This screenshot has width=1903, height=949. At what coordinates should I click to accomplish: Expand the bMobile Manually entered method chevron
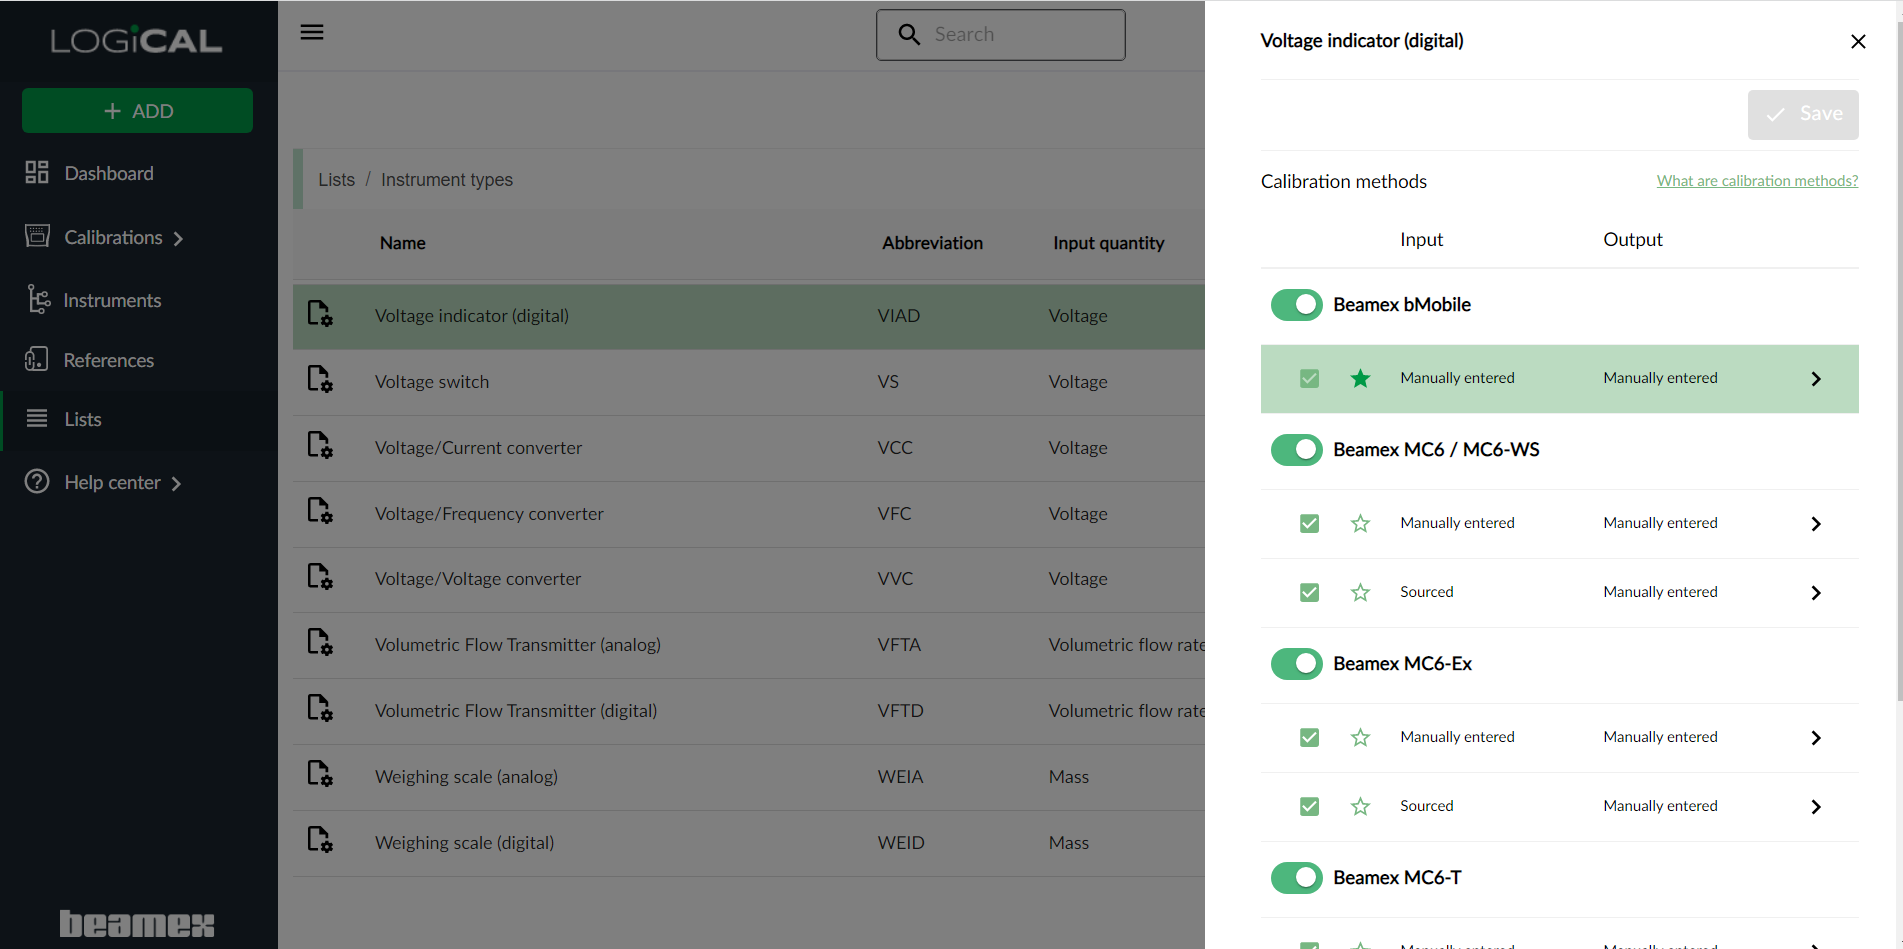coord(1816,379)
